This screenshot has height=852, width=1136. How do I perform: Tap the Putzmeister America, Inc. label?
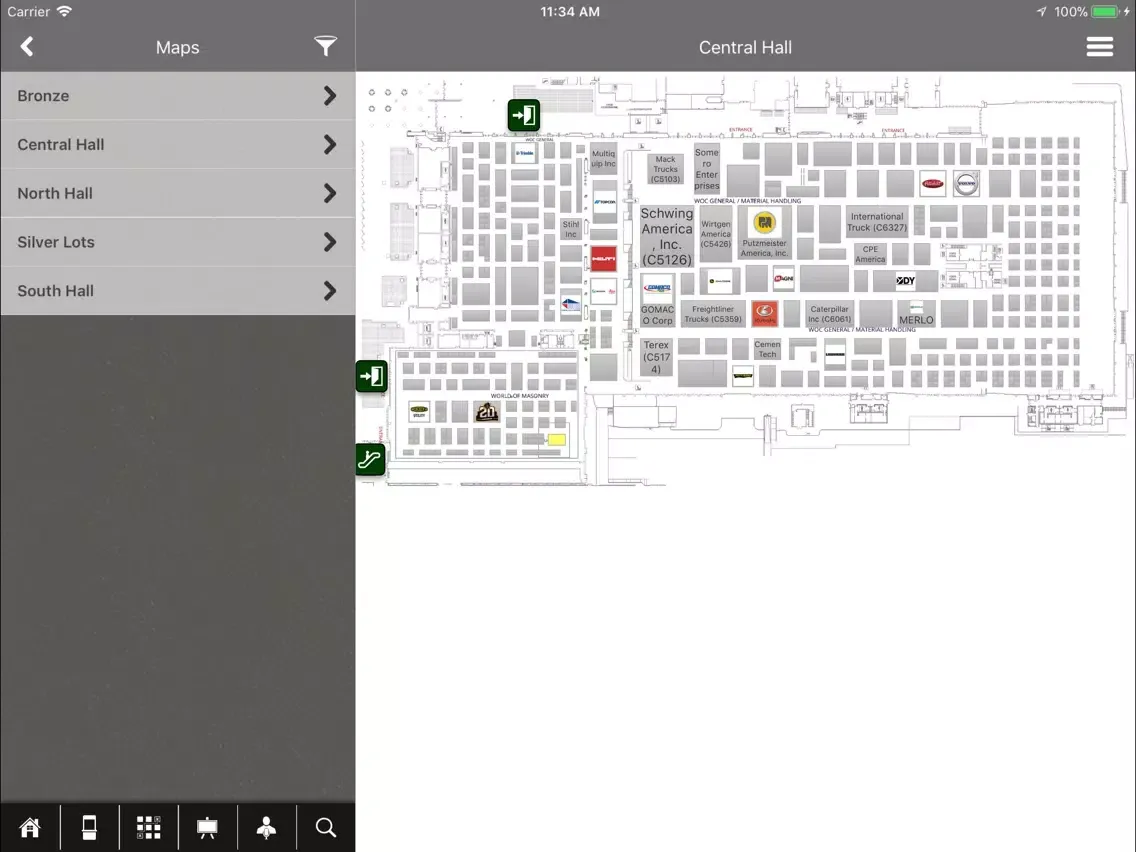pyautogui.click(x=764, y=248)
